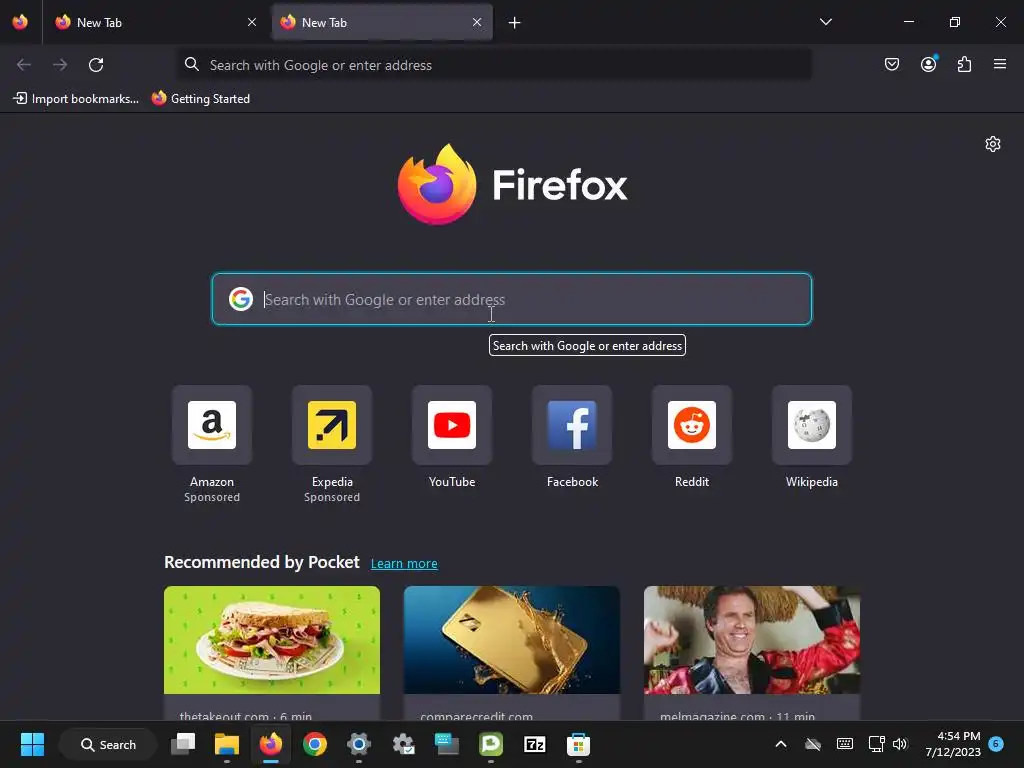The height and width of the screenshot is (768, 1024).
Task: Go back with the back arrow
Action: (24, 65)
